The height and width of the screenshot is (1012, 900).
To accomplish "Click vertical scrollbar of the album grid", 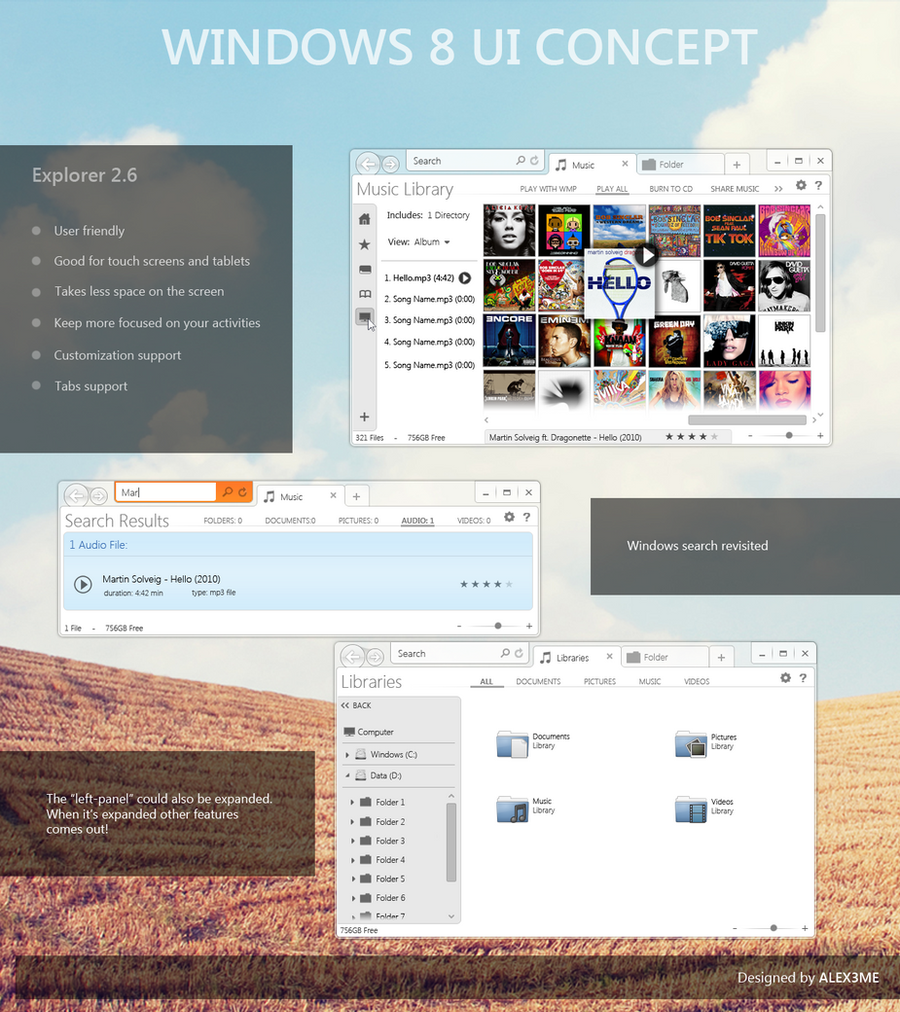I will click(820, 272).
